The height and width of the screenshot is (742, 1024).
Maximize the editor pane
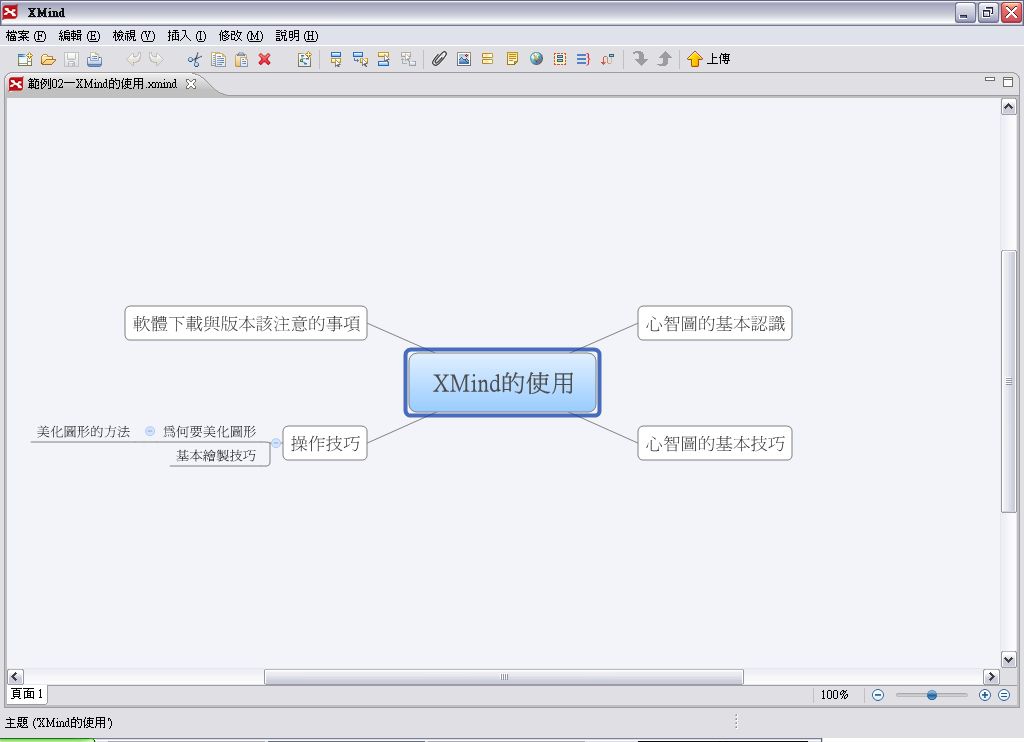pyautogui.click(x=1008, y=82)
